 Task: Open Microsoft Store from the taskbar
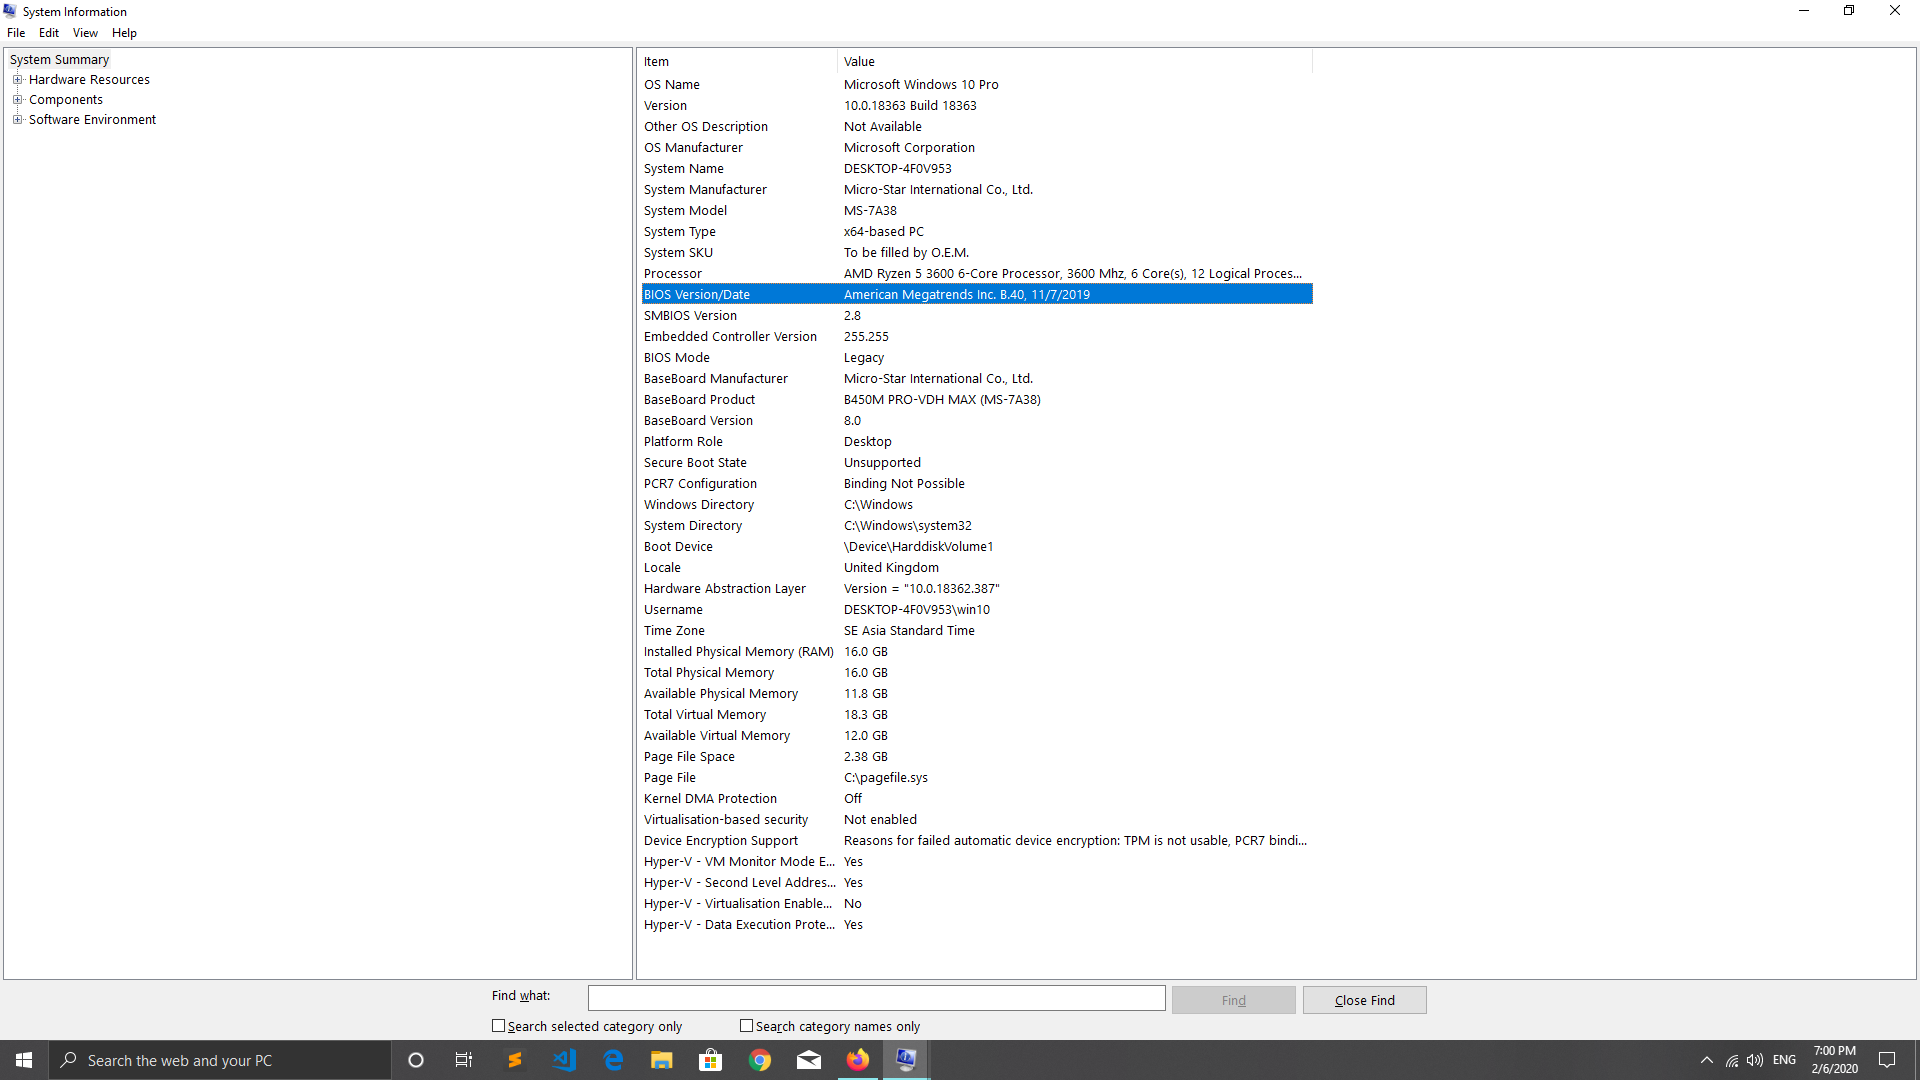click(x=711, y=1060)
